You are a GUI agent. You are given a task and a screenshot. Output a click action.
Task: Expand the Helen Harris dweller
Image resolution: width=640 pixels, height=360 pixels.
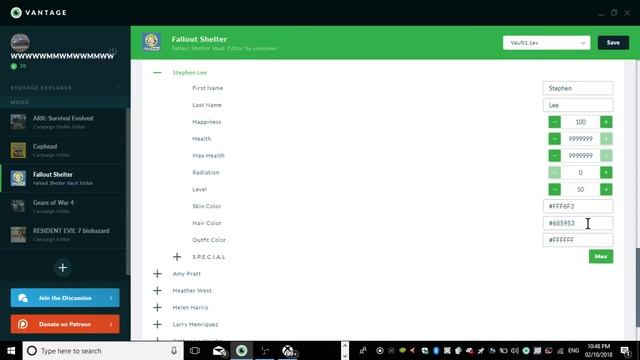tap(158, 307)
